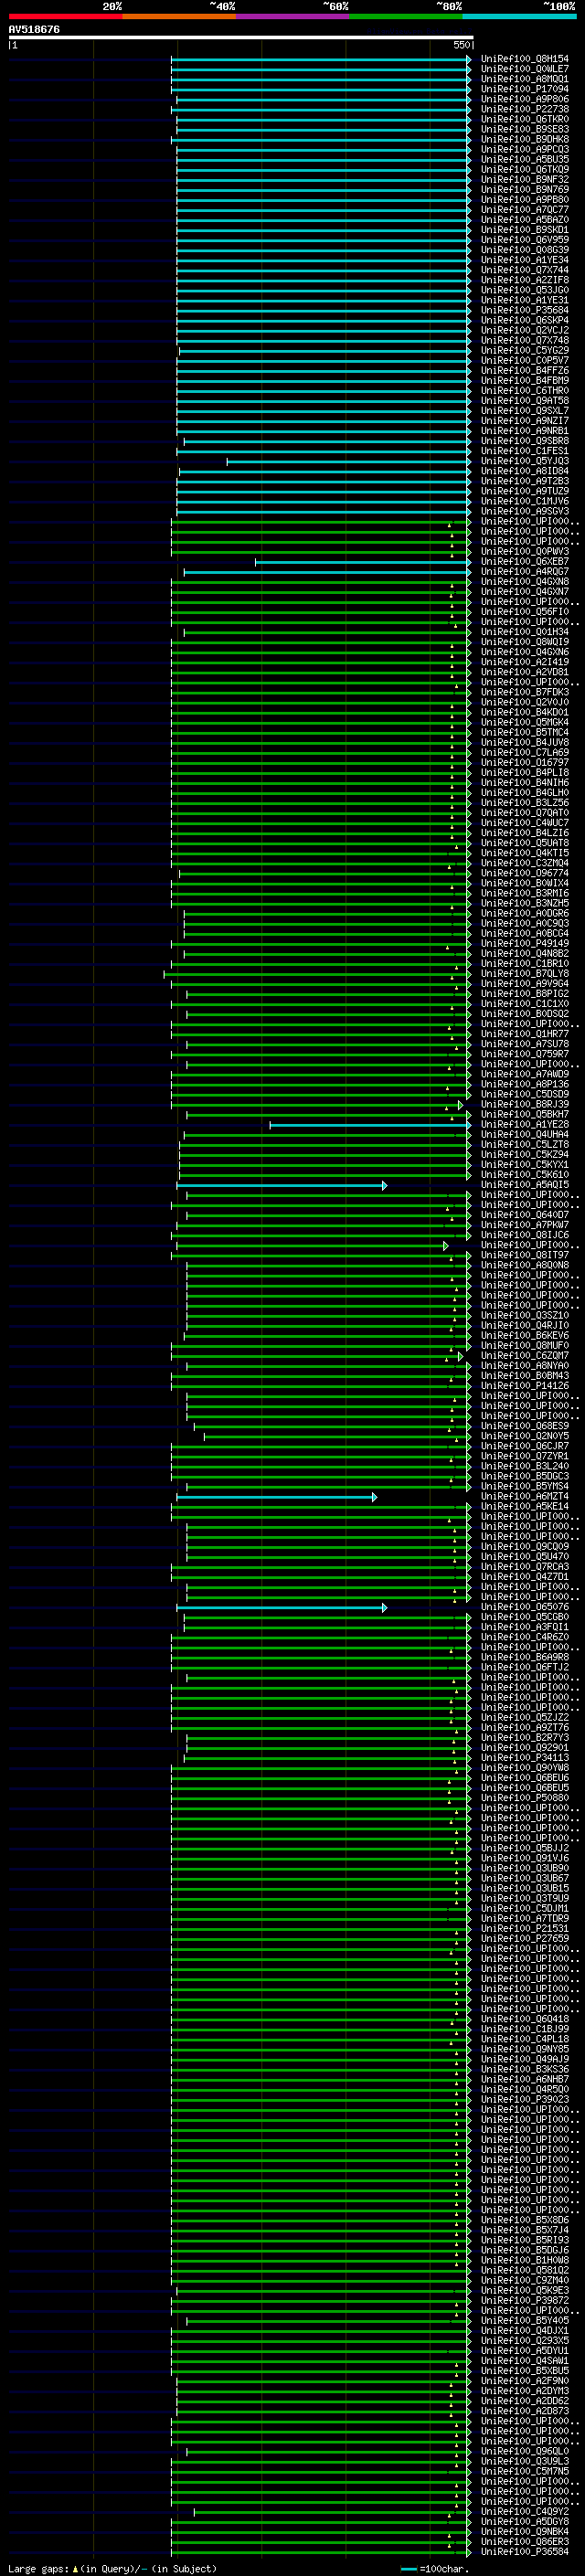The height and width of the screenshot is (2576, 585).
Task: Select hit UniRef100_P35684
Action: tap(525, 310)
